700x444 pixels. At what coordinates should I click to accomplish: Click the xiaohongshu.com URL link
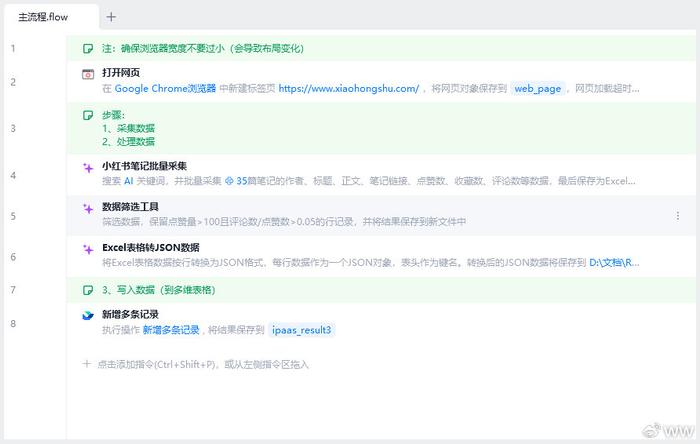pyautogui.click(x=349, y=88)
